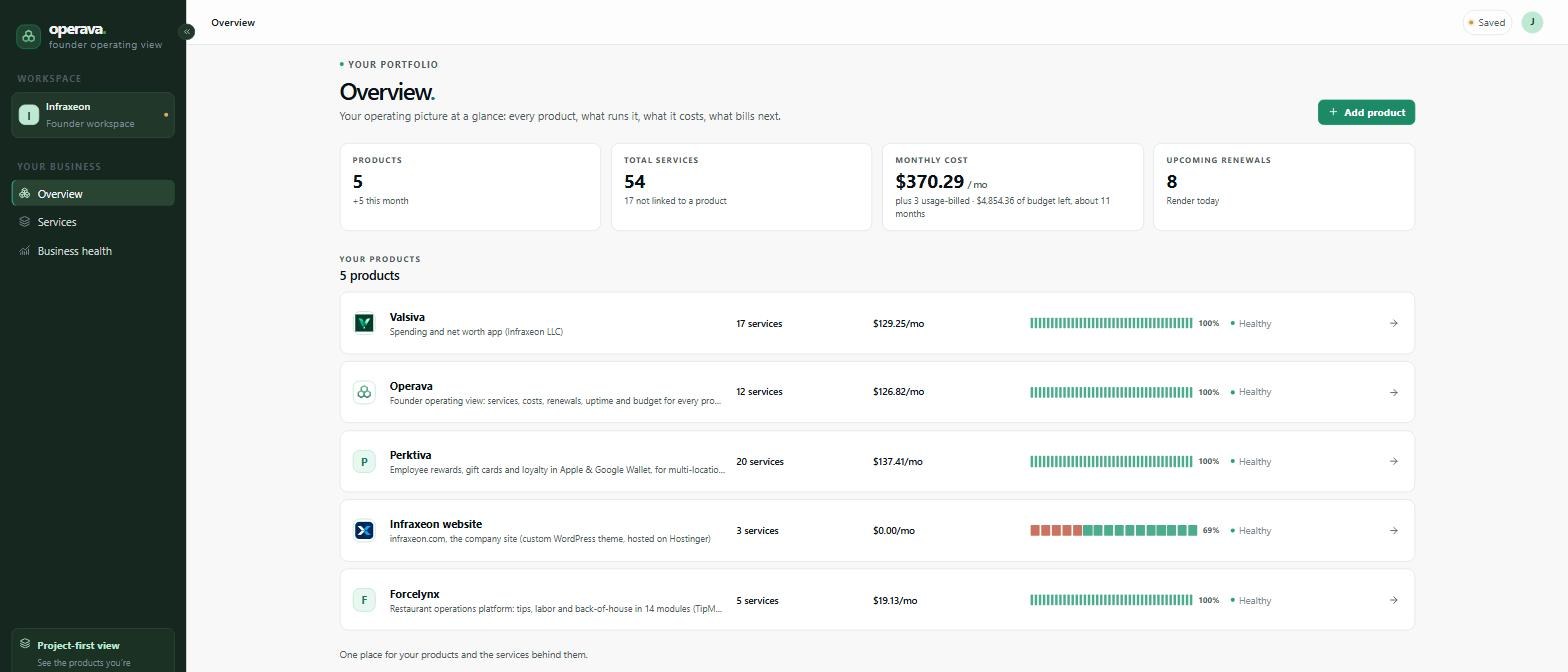1568x672 pixels.
Task: Switch workspace using the Infraxeon selector
Action: tap(93, 115)
